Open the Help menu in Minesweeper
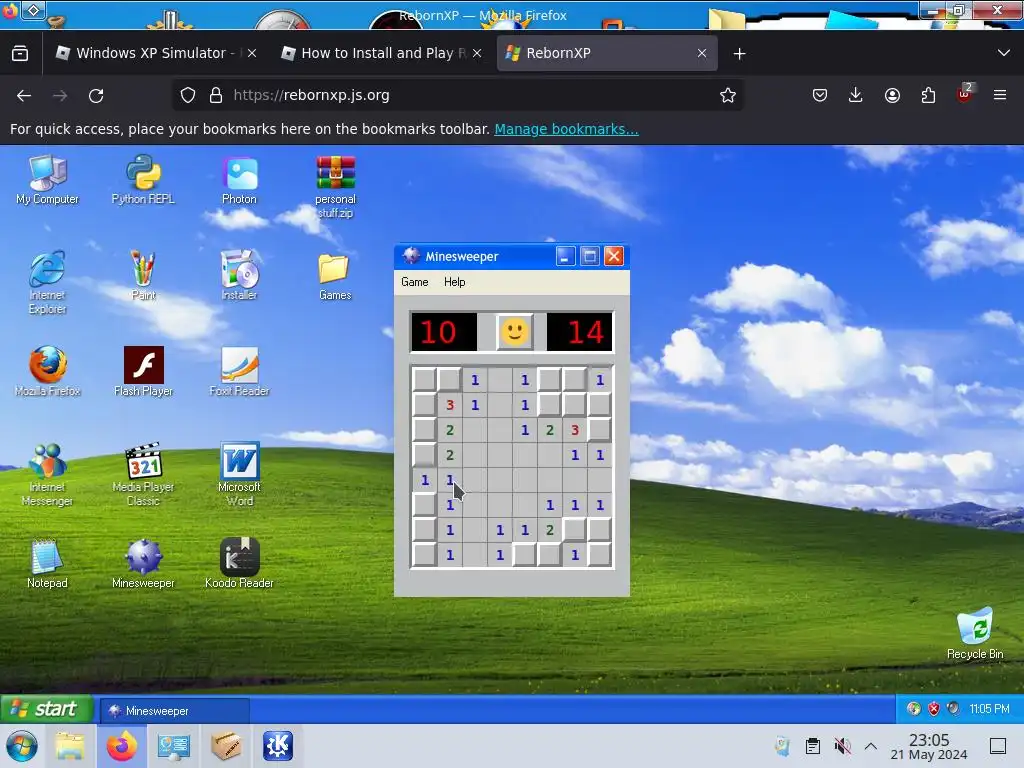1024x768 pixels. (455, 282)
